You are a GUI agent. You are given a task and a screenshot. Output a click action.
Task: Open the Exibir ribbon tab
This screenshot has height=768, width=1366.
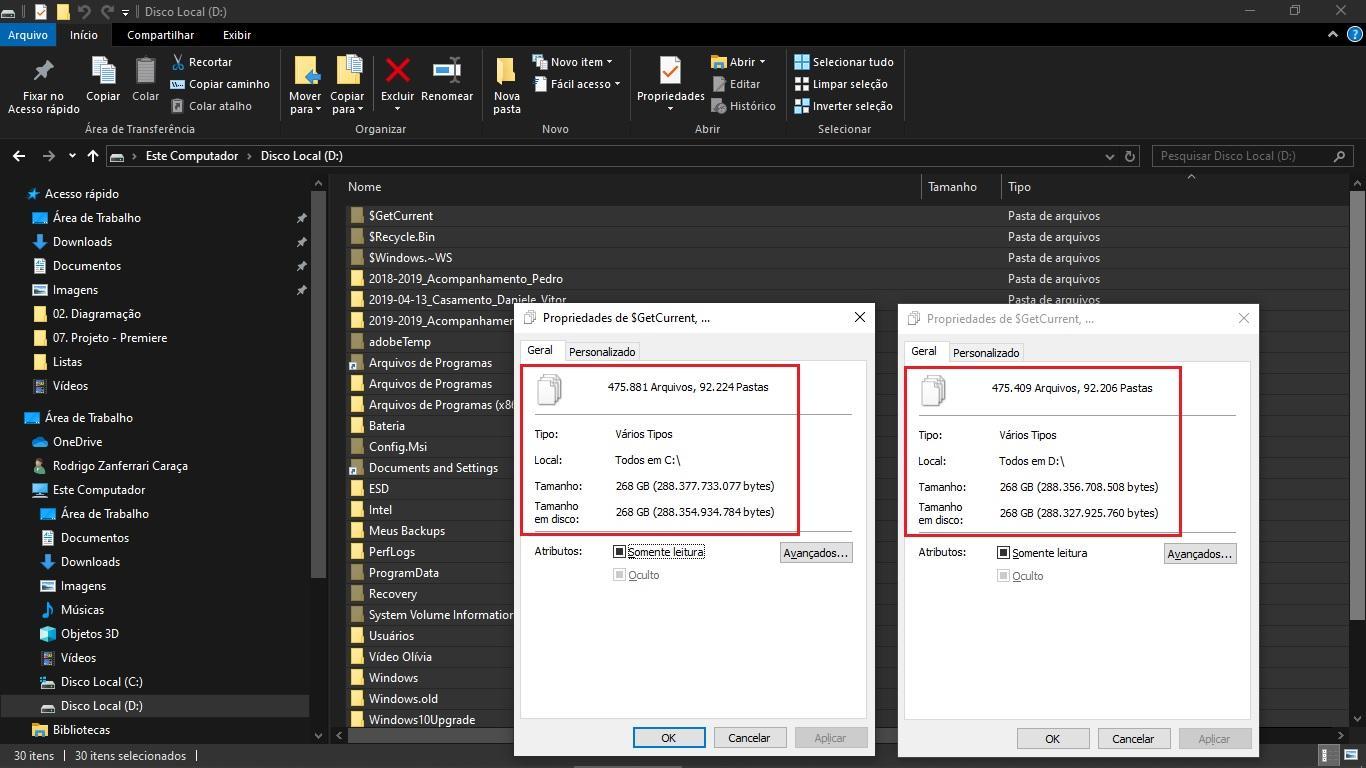click(237, 35)
